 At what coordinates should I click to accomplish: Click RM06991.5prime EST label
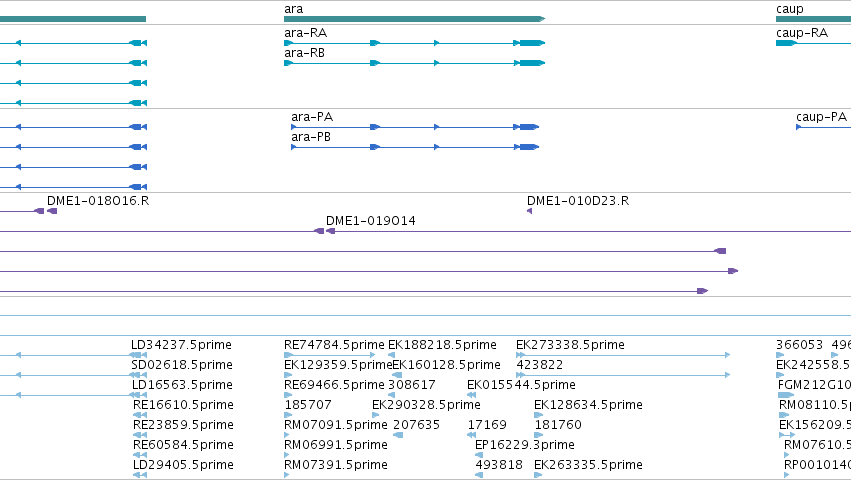tap(336, 445)
